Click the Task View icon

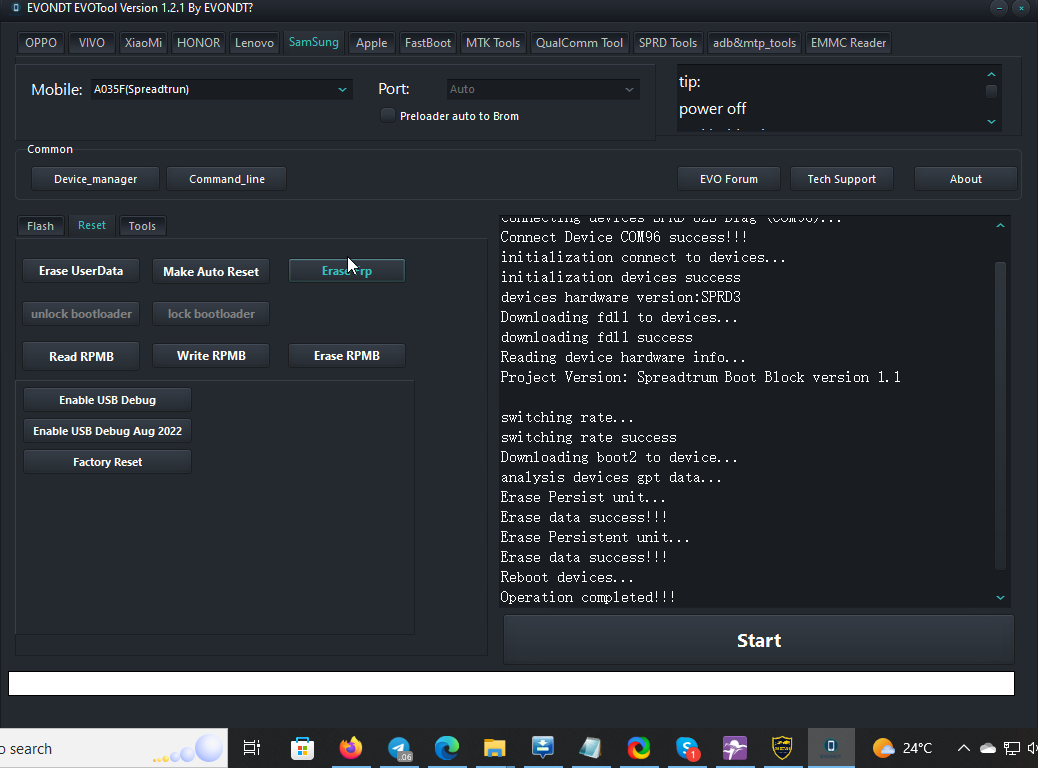[x=252, y=748]
